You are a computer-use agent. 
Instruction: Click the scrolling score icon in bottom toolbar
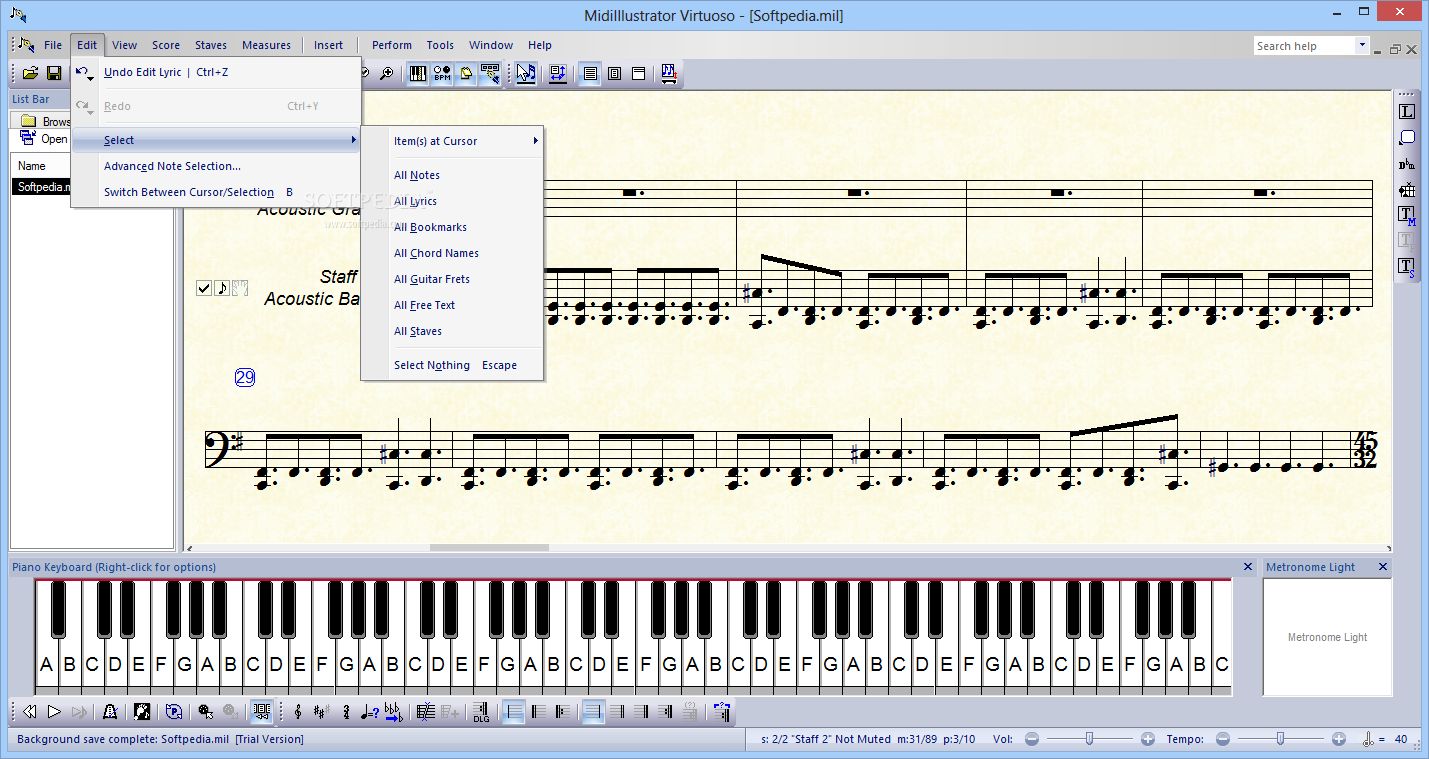pos(261,712)
